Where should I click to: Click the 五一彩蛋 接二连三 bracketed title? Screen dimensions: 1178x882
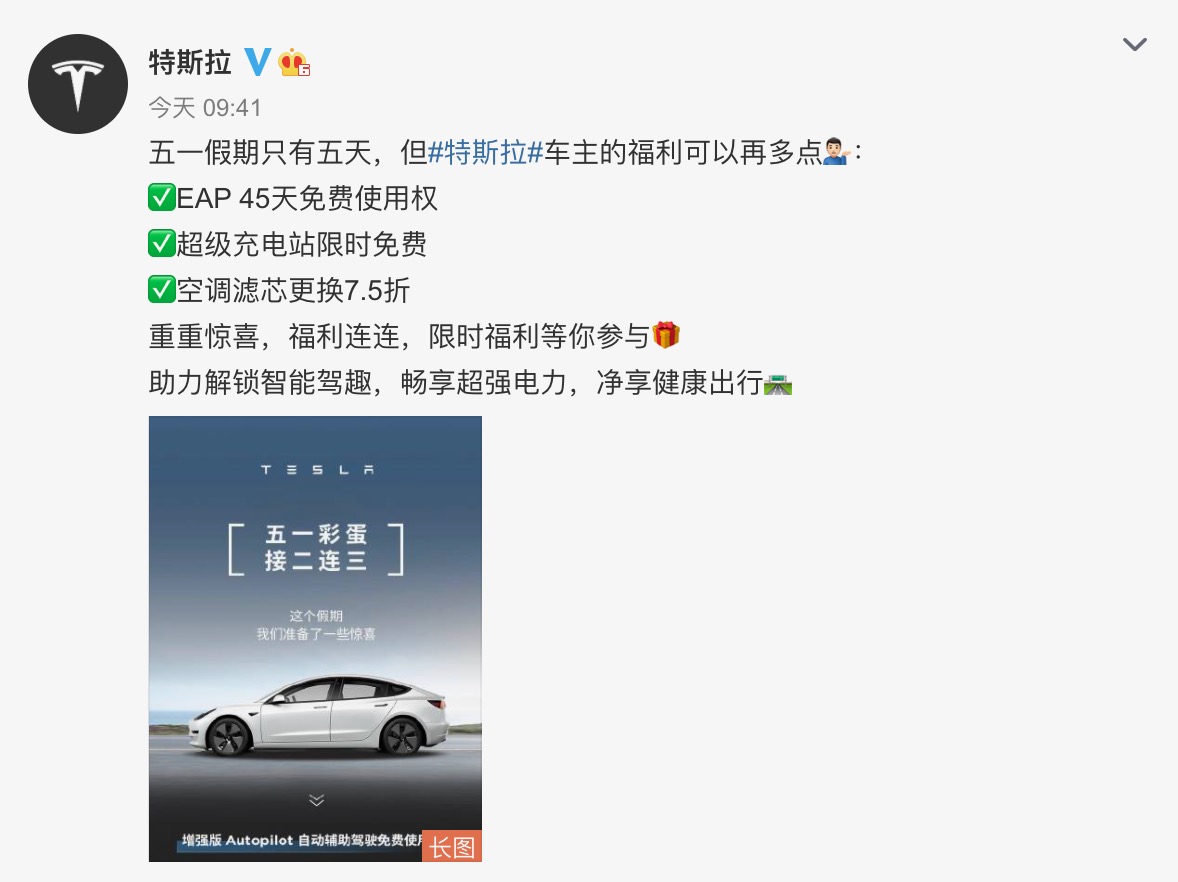316,548
